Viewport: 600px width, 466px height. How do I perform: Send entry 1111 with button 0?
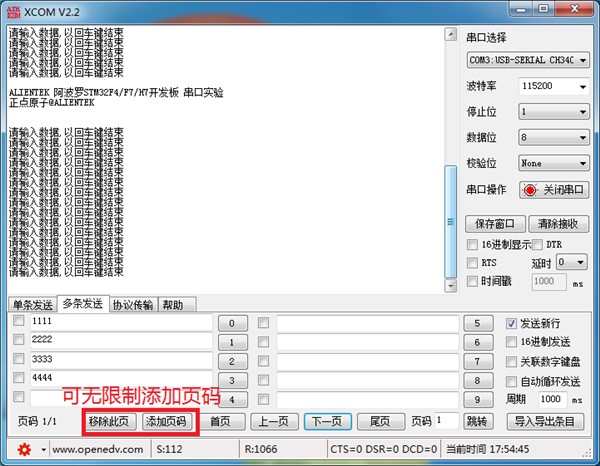pos(233,323)
